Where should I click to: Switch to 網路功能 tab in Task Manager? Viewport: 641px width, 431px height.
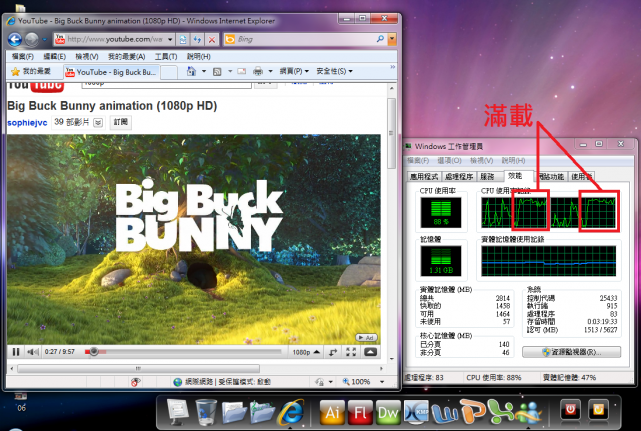(551, 176)
